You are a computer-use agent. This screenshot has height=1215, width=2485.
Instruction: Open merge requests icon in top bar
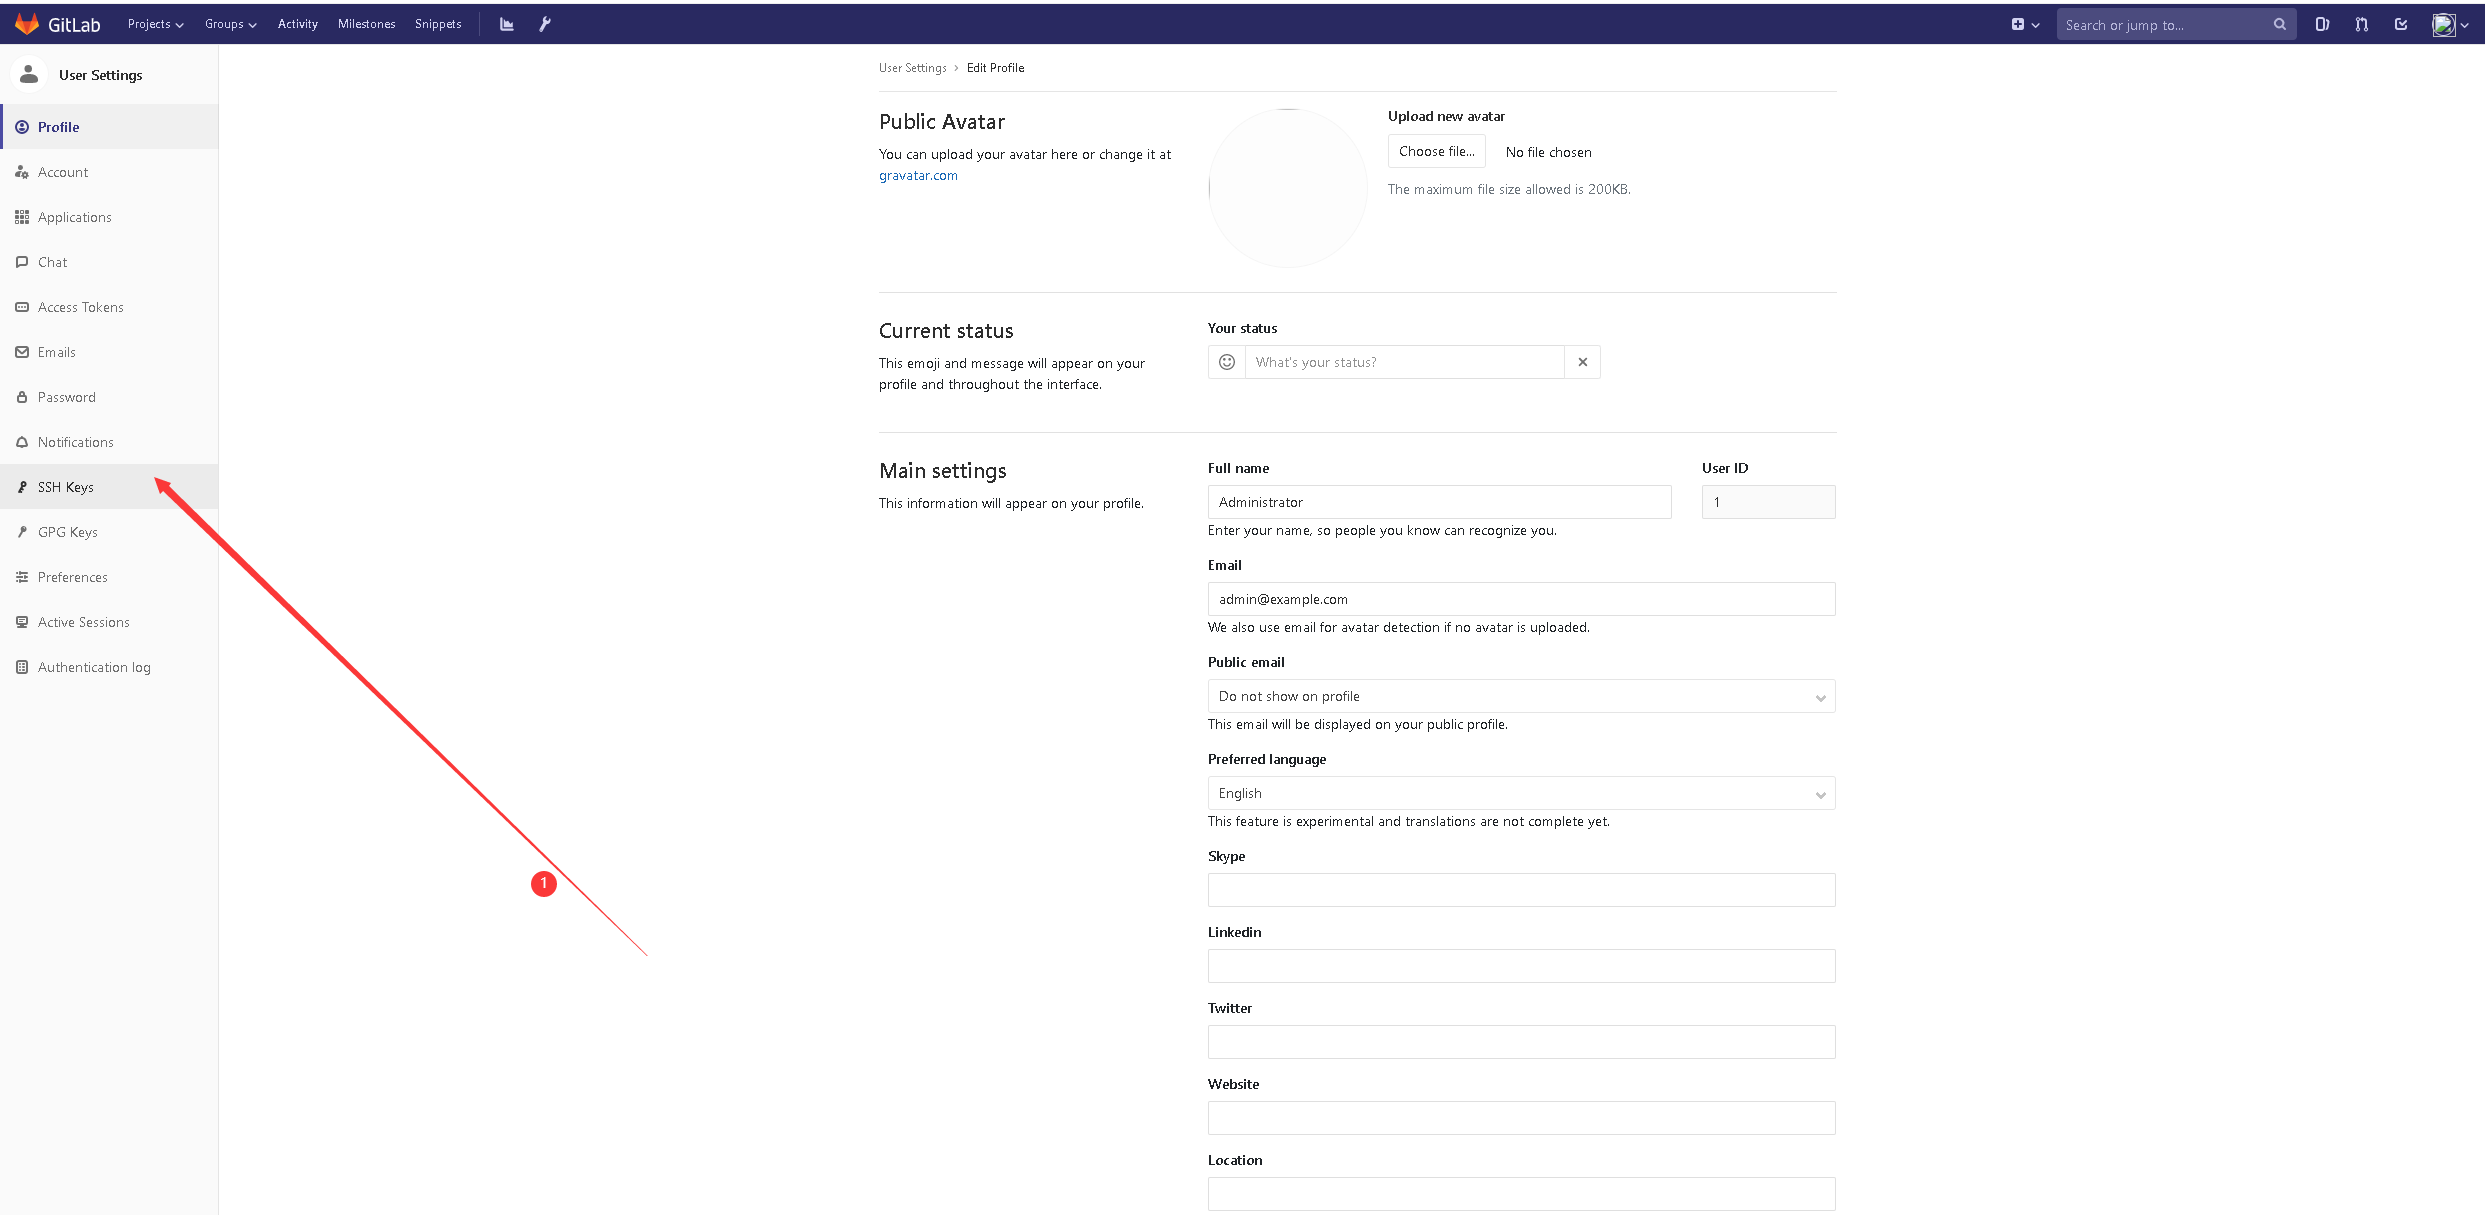click(2361, 24)
